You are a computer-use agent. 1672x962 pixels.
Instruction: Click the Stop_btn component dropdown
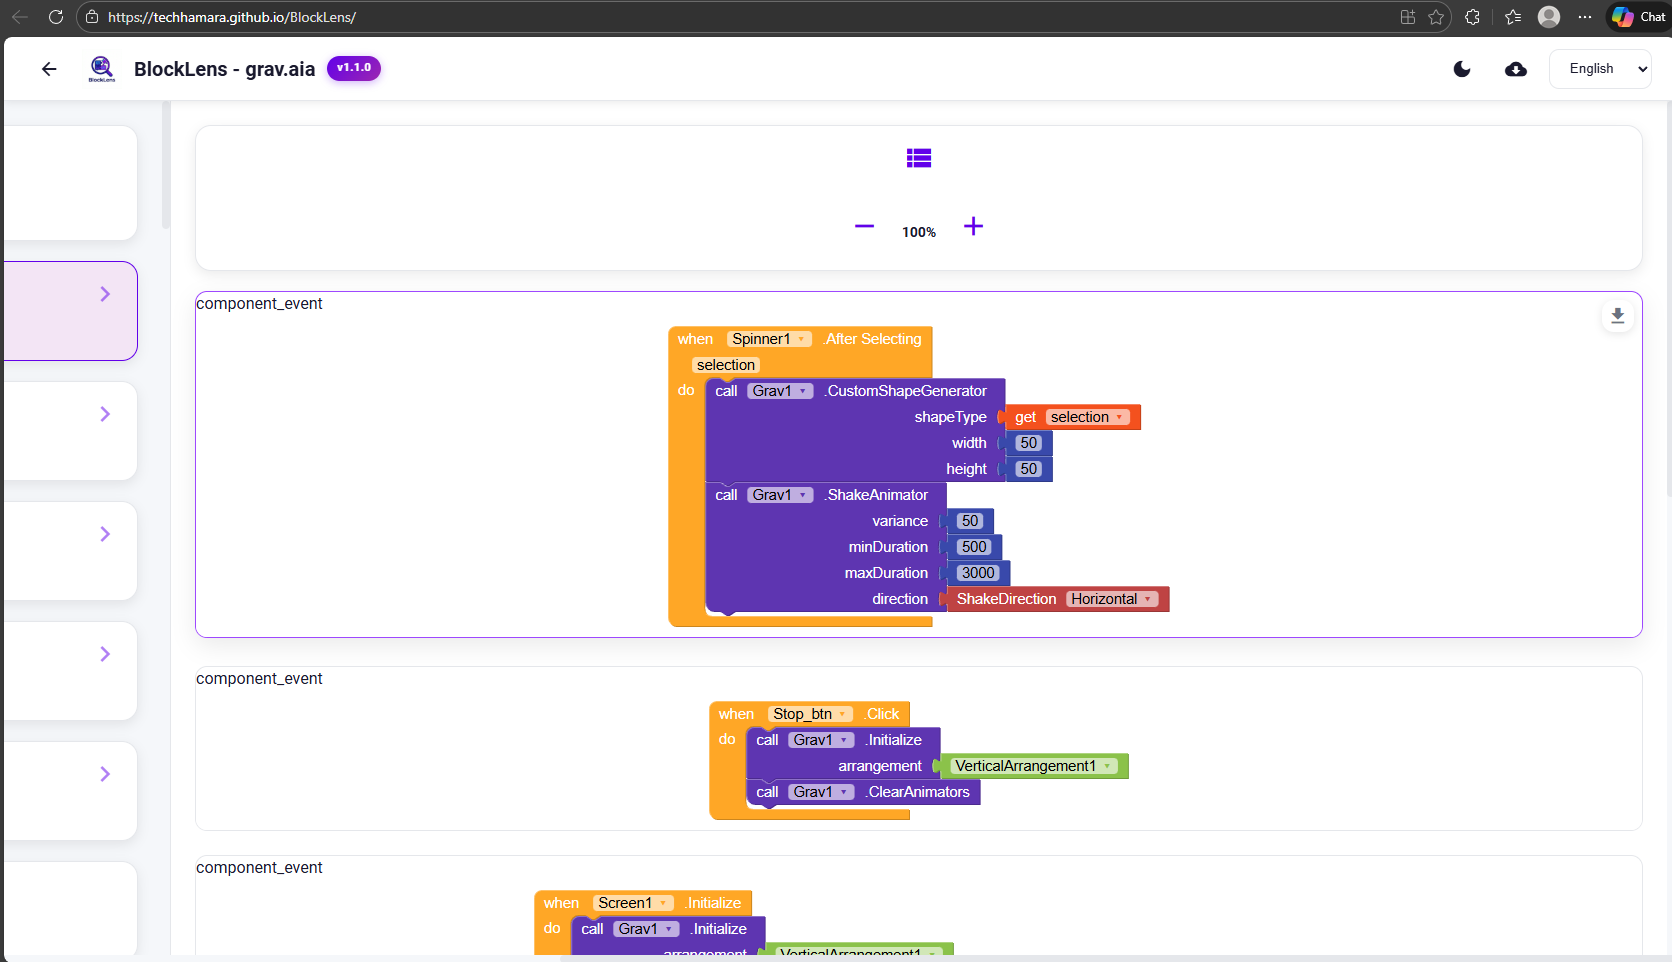843,714
